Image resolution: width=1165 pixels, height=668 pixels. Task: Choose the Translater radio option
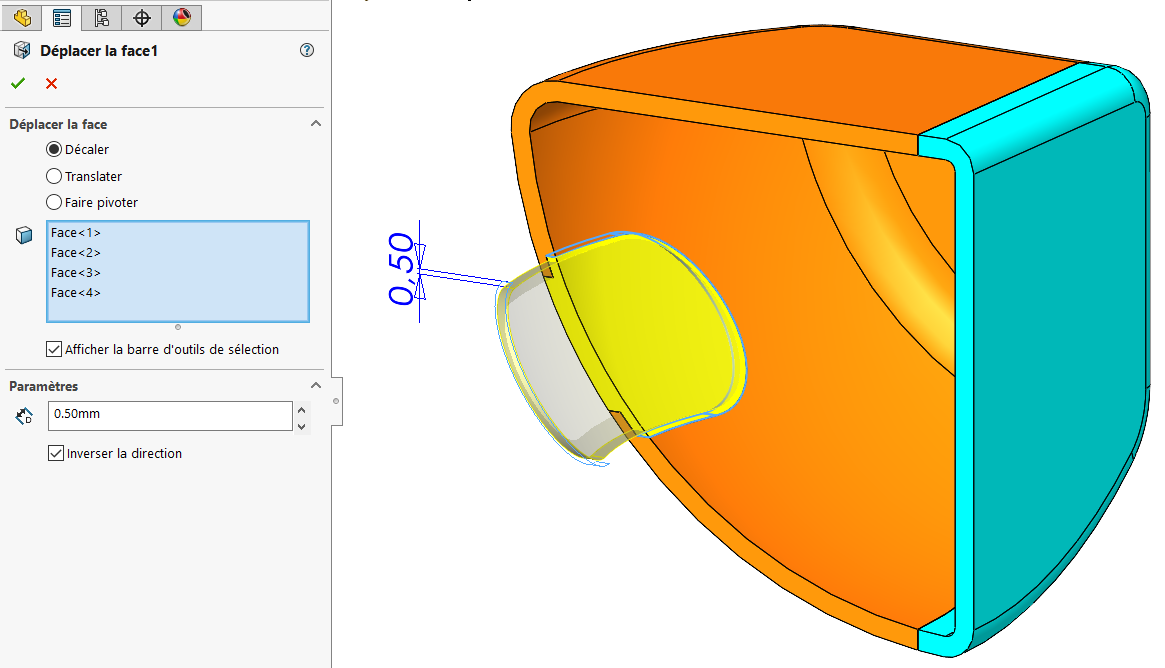coord(54,176)
